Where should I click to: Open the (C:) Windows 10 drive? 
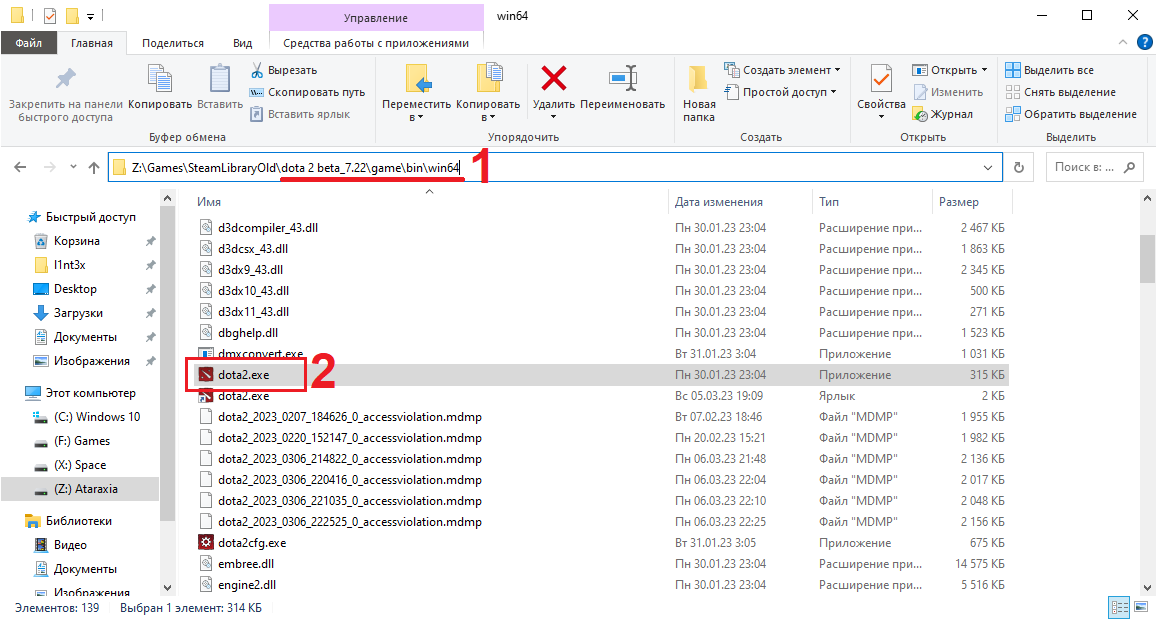[87, 416]
